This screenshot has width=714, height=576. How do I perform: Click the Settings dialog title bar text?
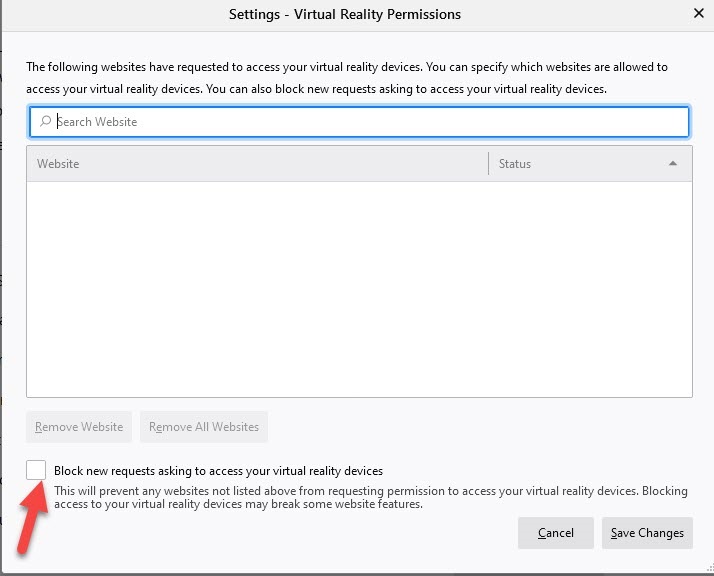coord(345,14)
